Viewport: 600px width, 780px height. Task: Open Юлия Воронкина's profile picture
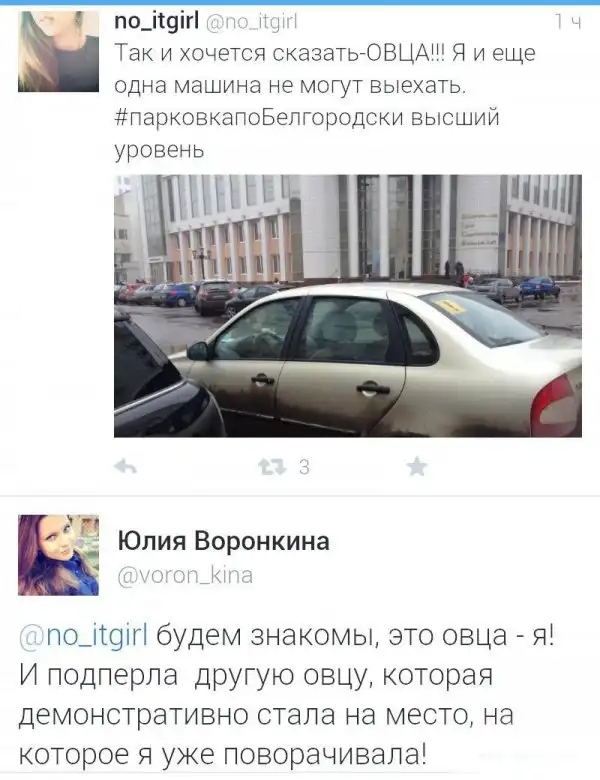coord(58,555)
